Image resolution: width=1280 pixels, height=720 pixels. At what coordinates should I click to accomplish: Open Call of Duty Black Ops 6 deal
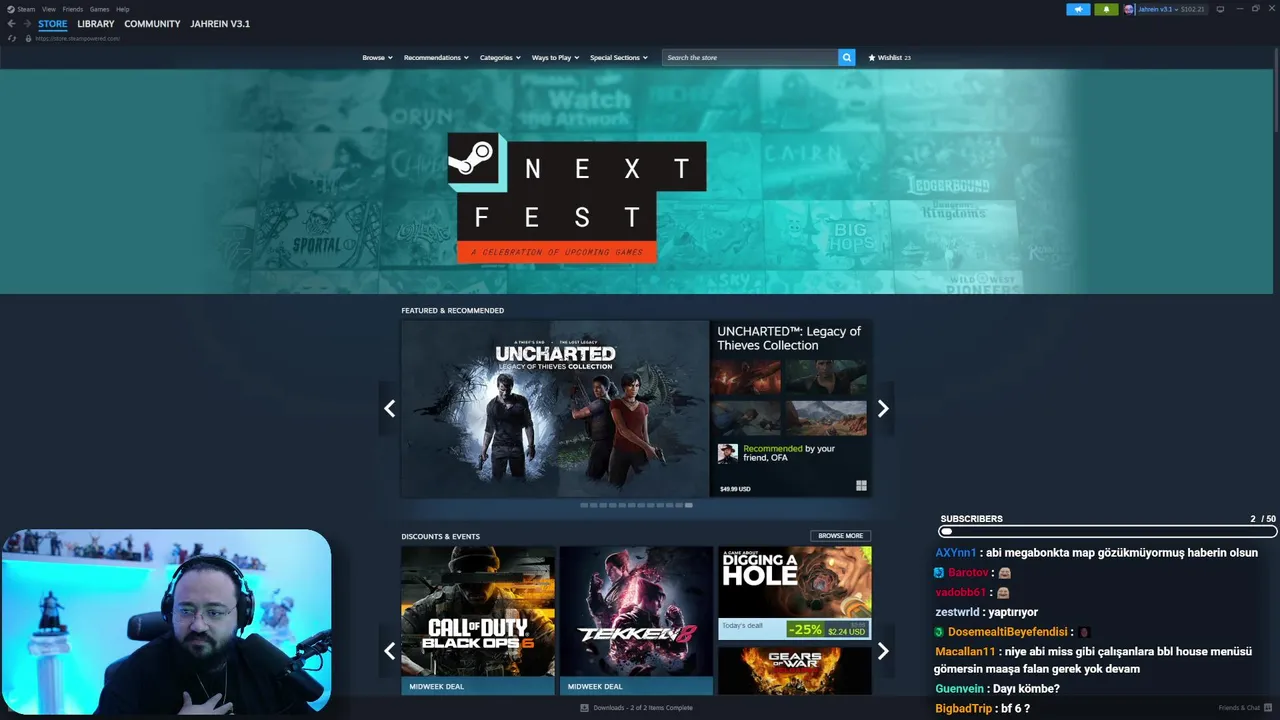pyautogui.click(x=478, y=620)
